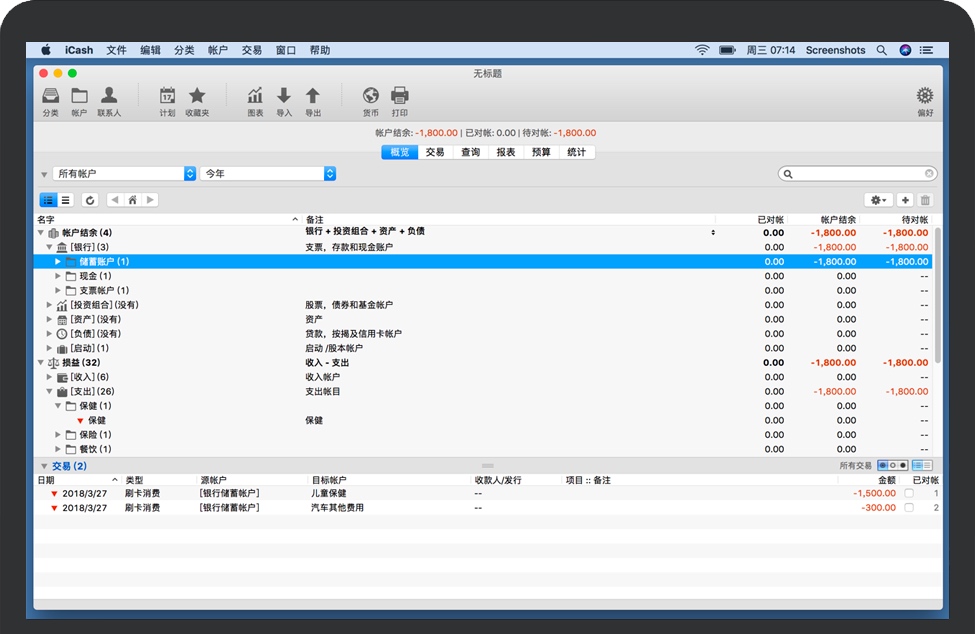This screenshot has height=634, width=975.
Task: Click the 导入 import arrow icon
Action: click(284, 96)
